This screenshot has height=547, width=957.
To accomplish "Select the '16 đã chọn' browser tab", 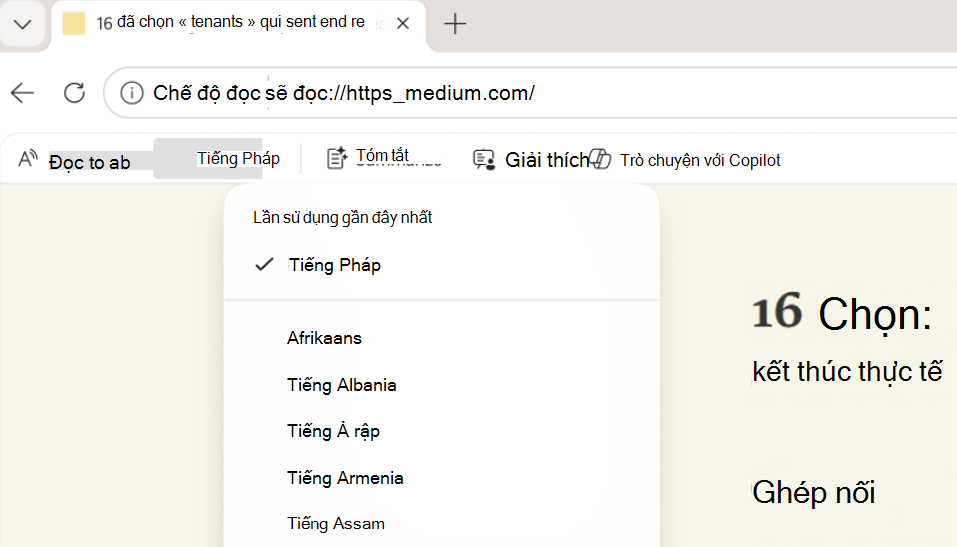I will click(x=238, y=24).
